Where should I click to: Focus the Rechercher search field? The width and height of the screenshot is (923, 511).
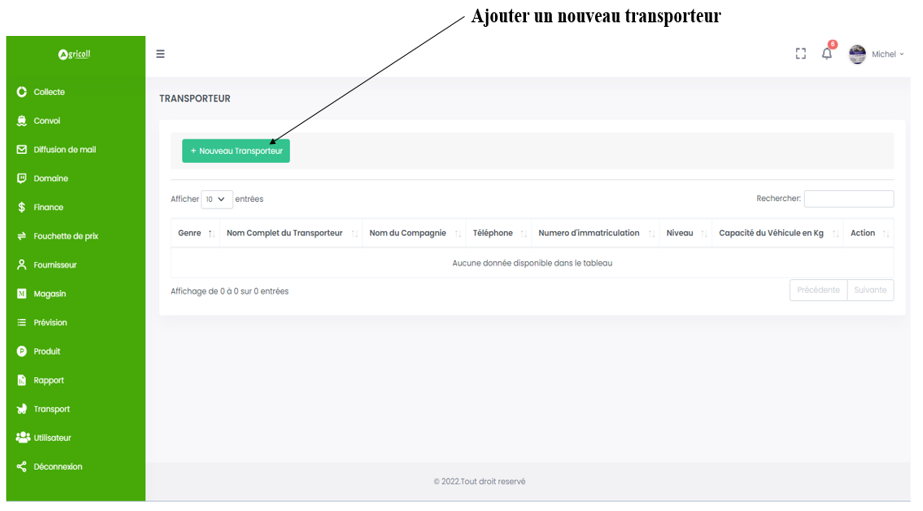[x=848, y=199]
